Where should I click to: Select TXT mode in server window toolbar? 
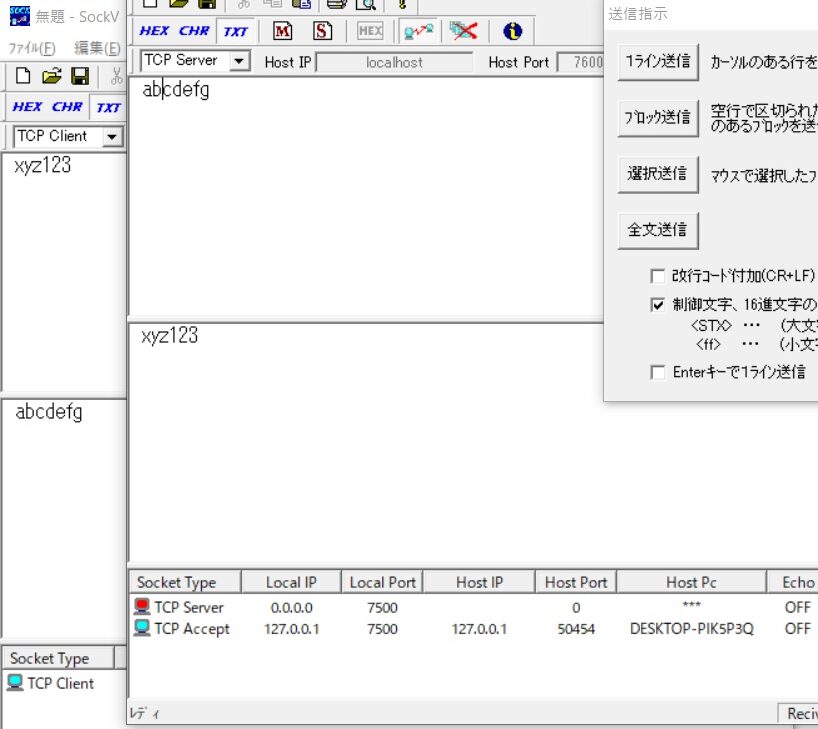[x=235, y=31]
